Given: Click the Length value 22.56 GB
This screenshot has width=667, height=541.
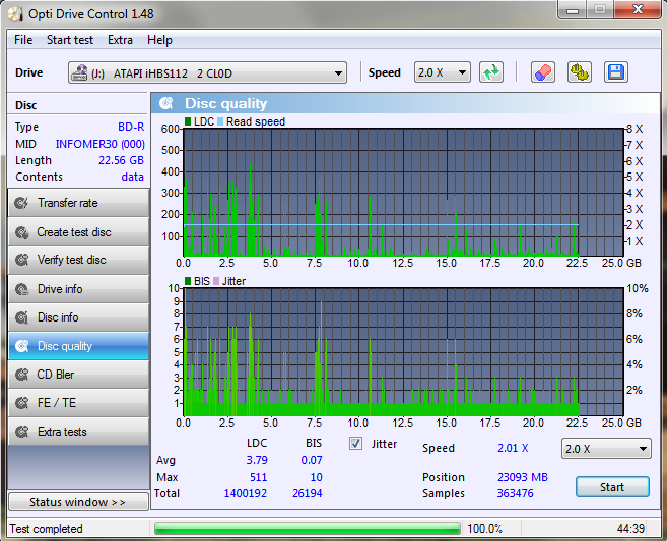Looking at the screenshot, I should [x=121, y=160].
